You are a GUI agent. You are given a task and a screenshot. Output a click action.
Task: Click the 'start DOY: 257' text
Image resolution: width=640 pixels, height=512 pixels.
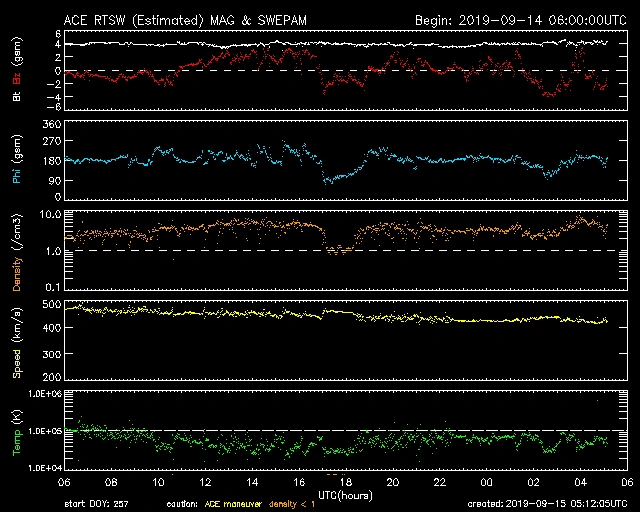tap(98, 503)
